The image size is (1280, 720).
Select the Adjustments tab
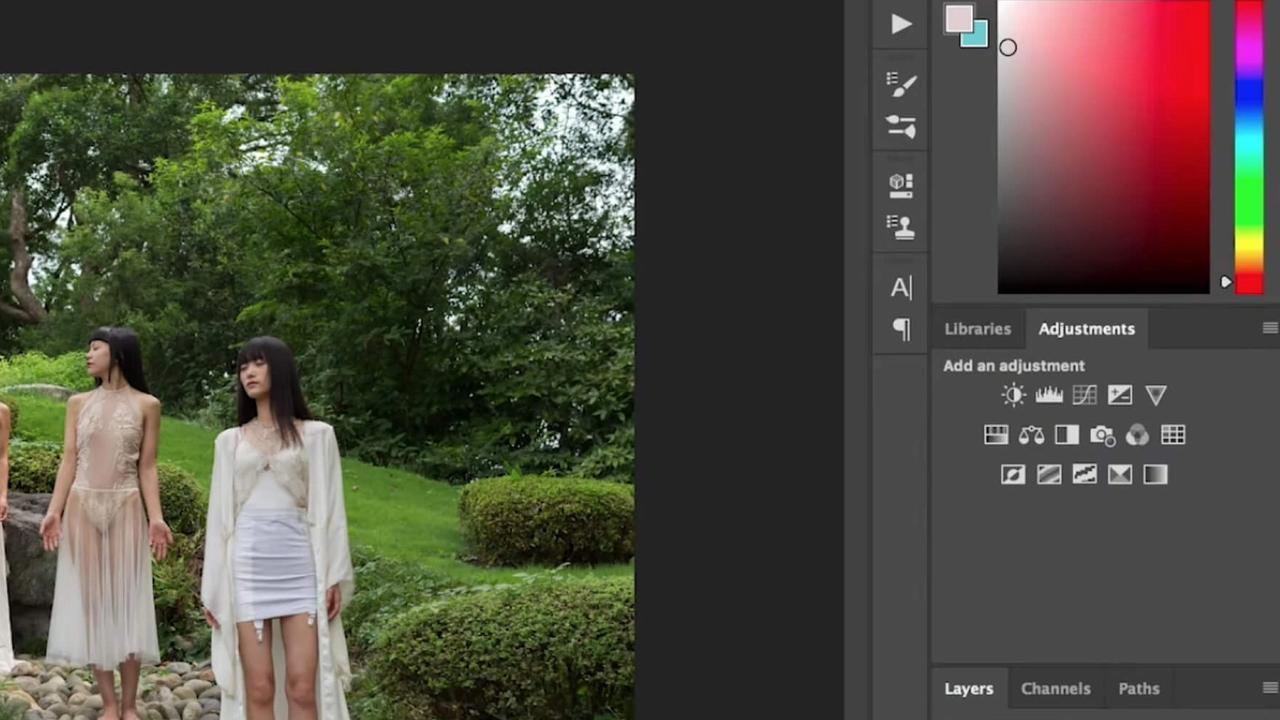pyautogui.click(x=1086, y=329)
